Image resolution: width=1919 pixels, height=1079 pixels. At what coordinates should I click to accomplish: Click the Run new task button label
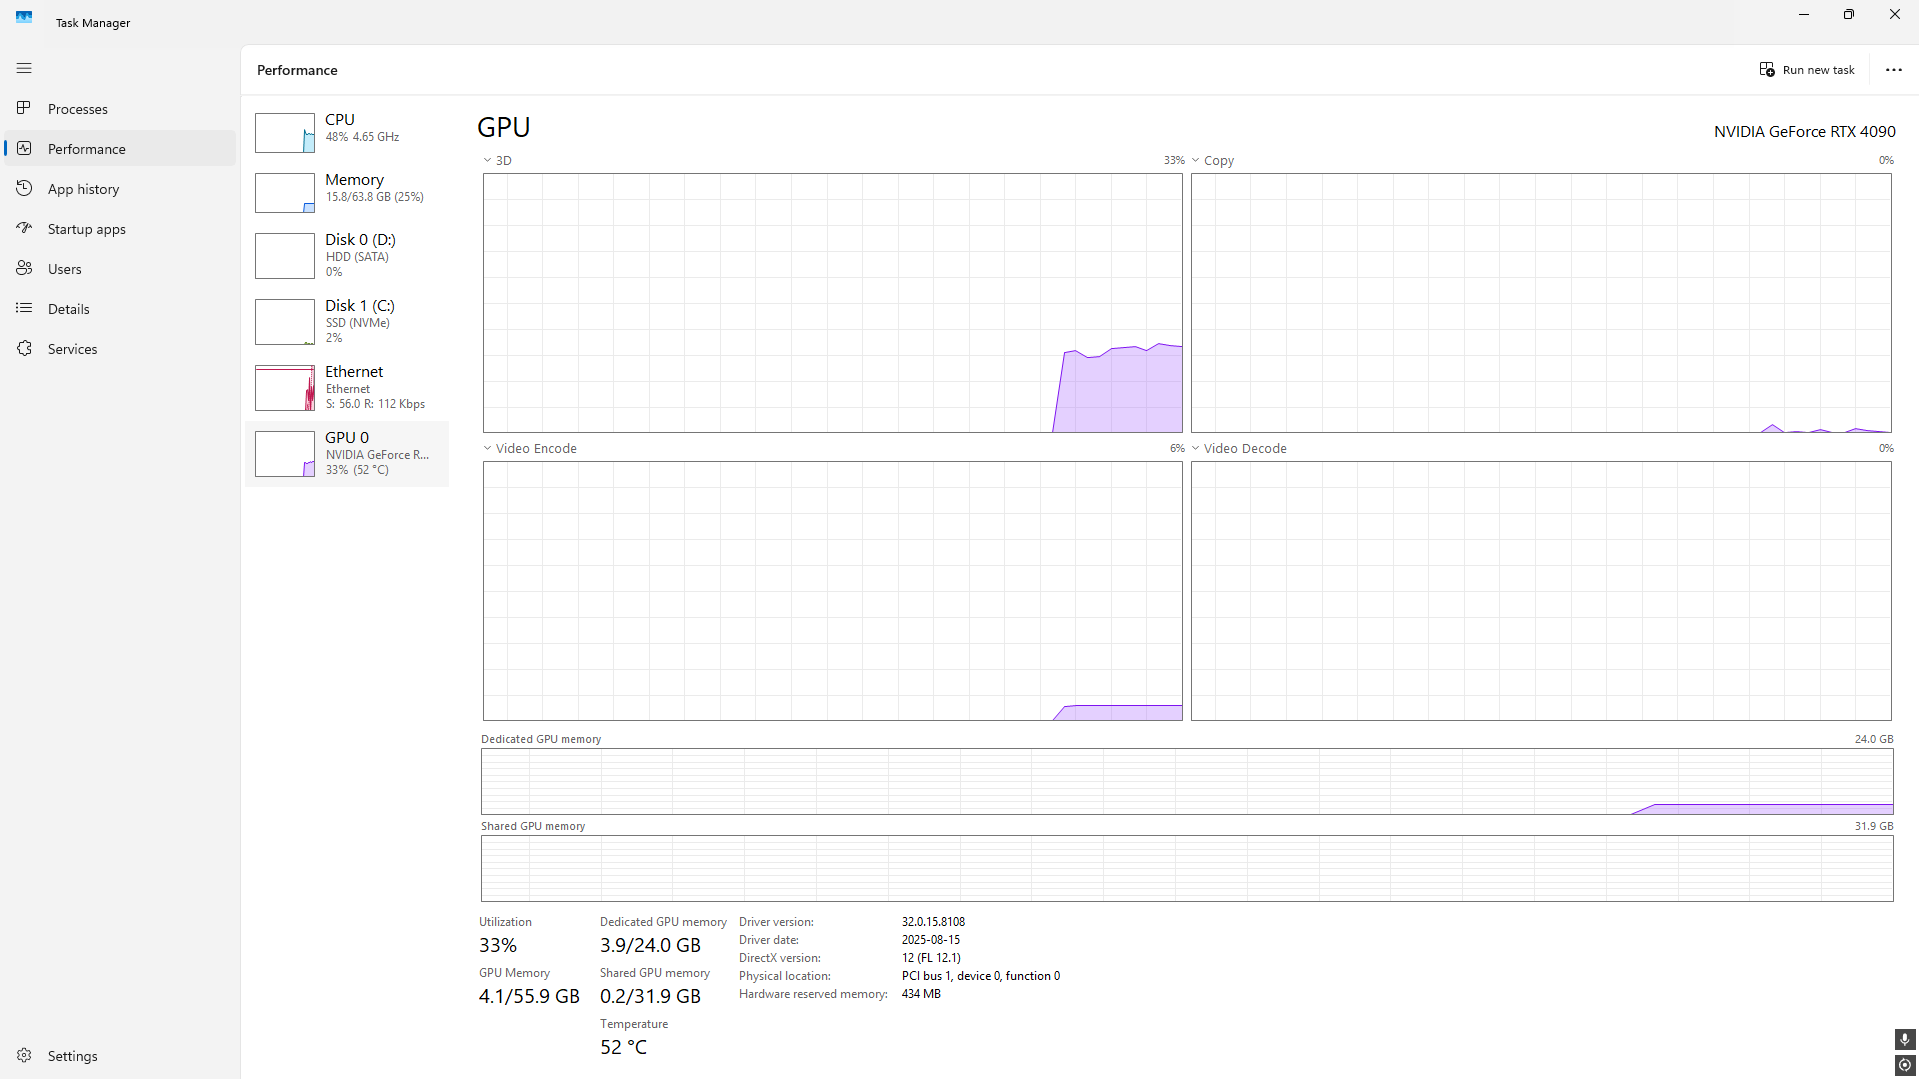pyautogui.click(x=1818, y=70)
